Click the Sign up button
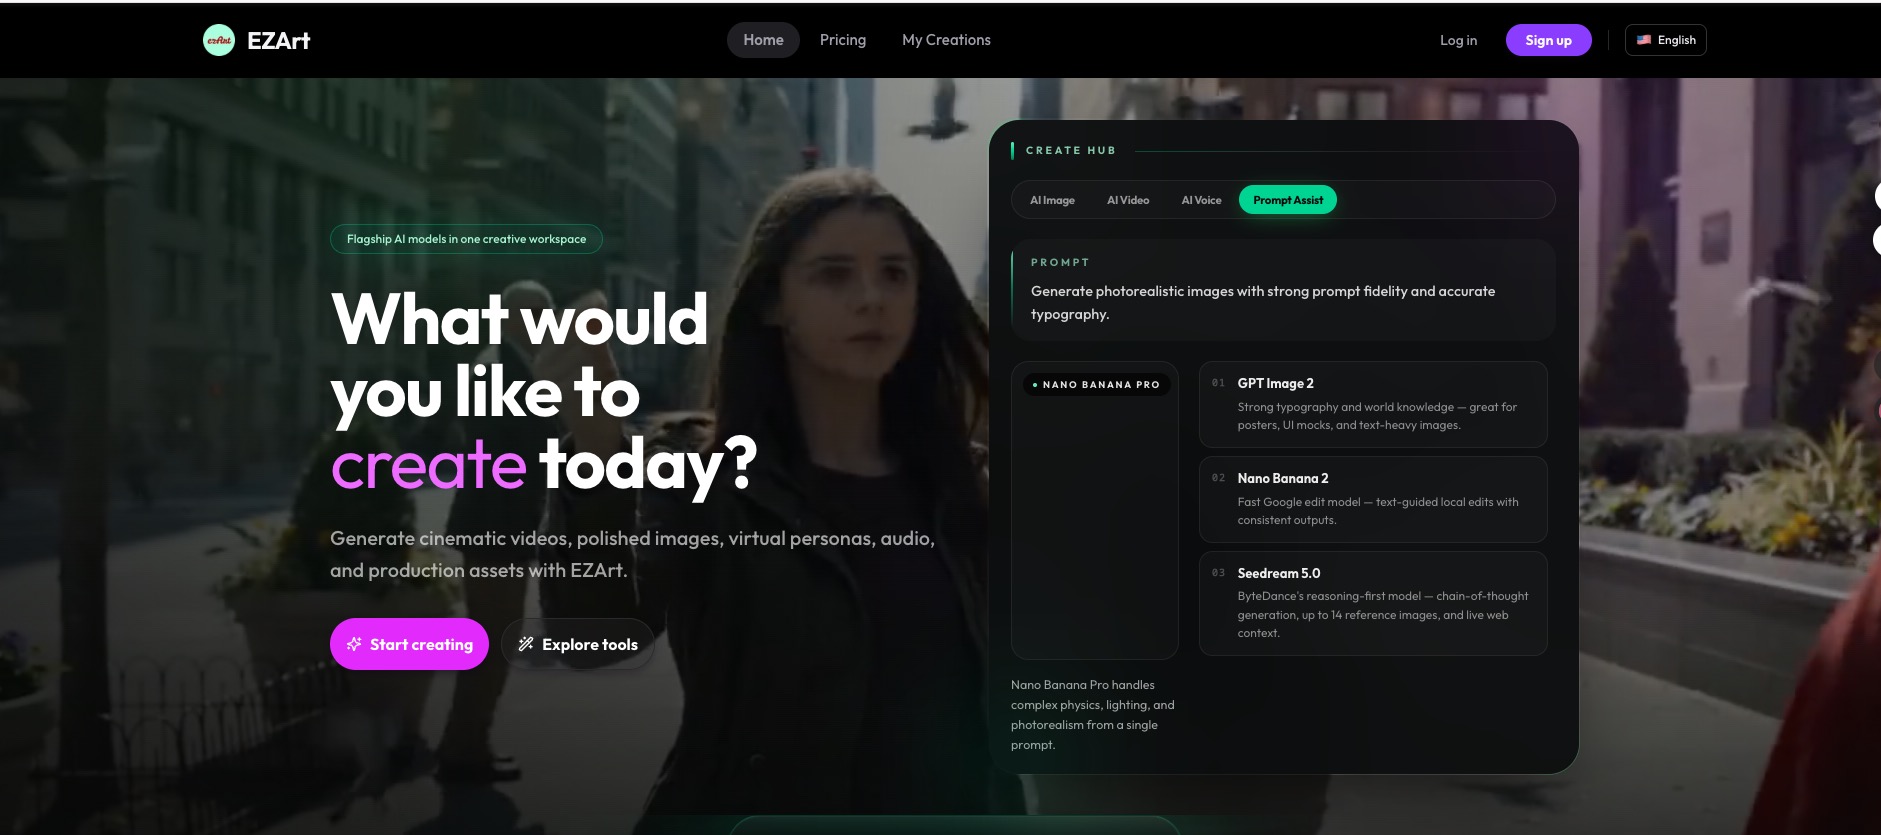 click(x=1548, y=40)
